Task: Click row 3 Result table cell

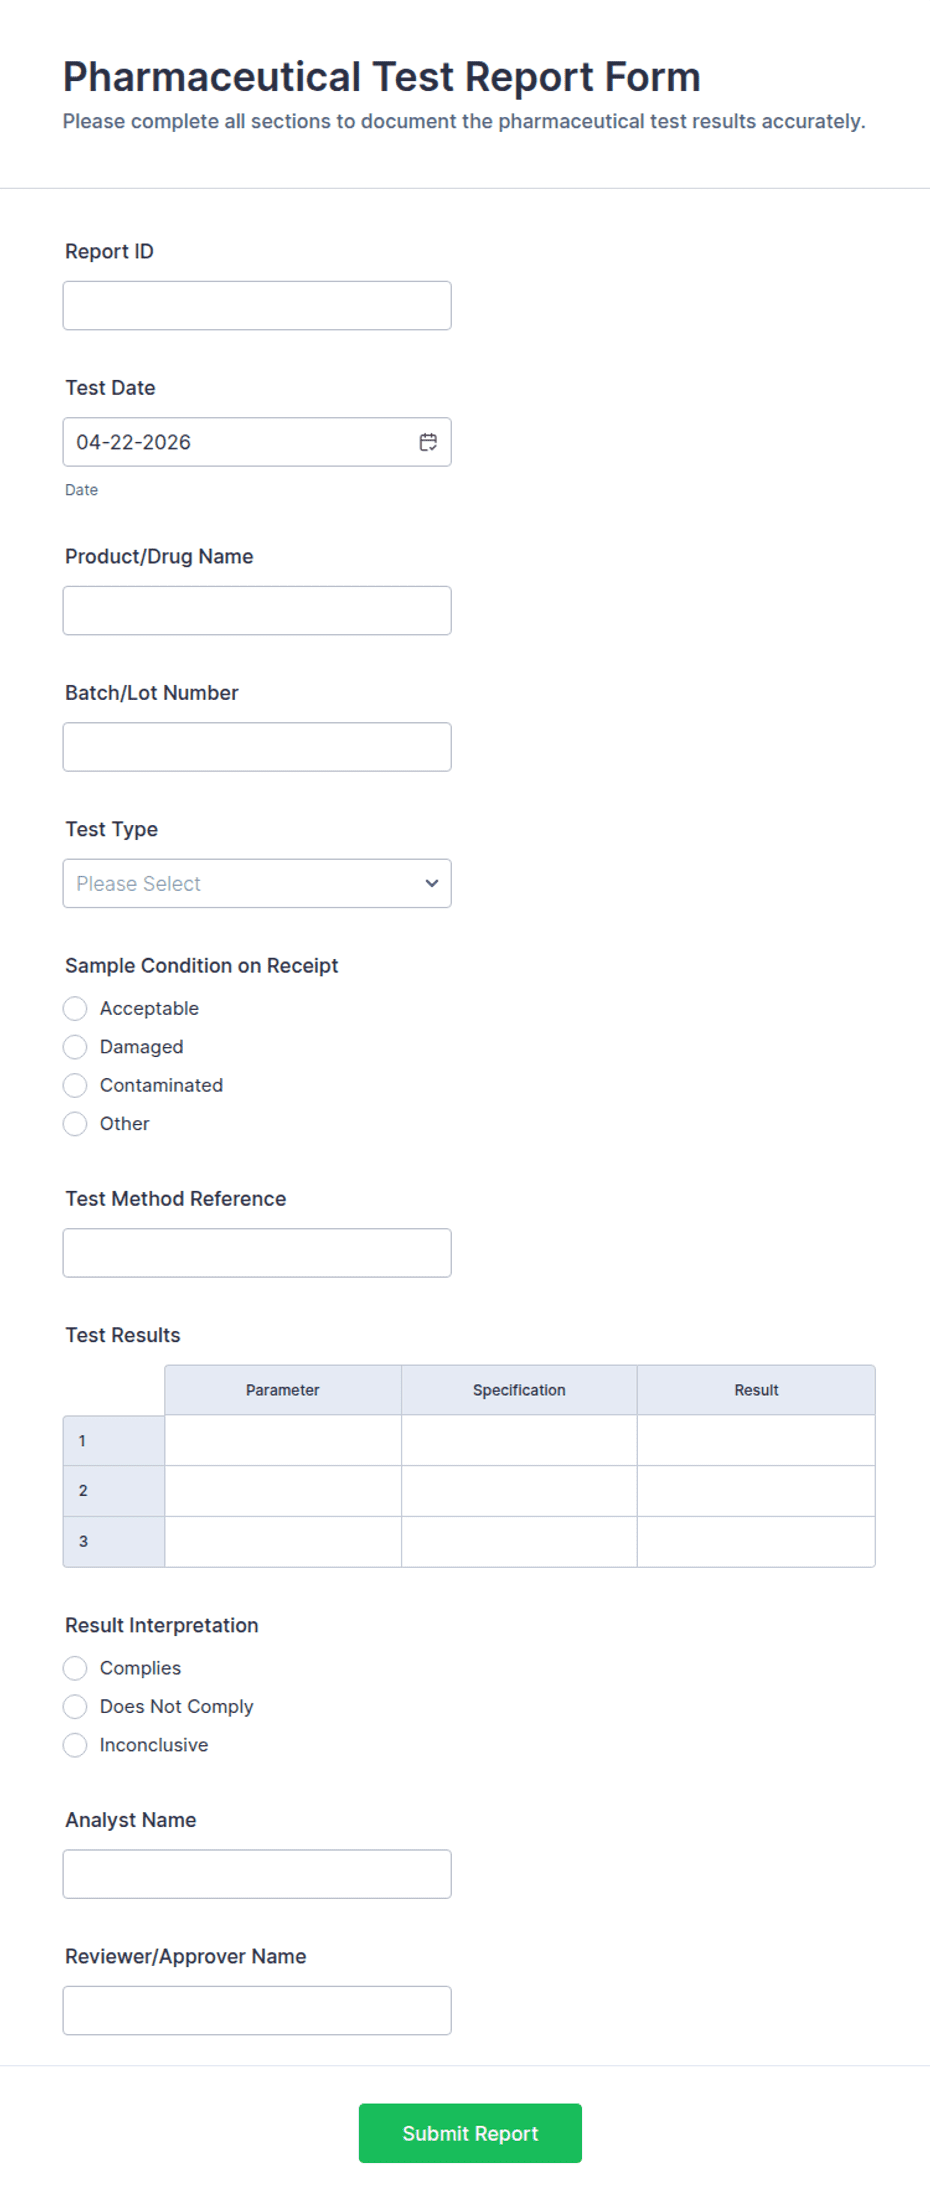Action: (x=756, y=1541)
